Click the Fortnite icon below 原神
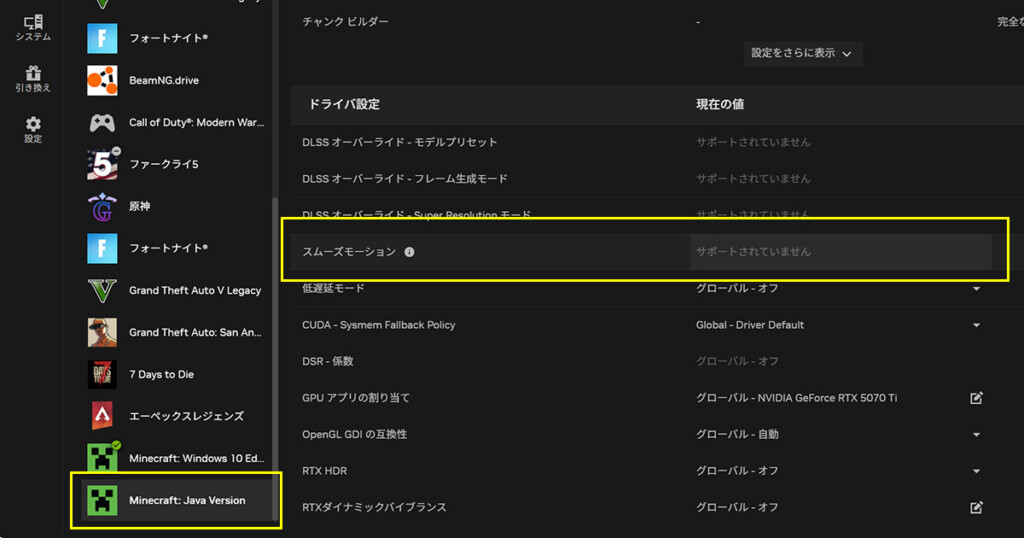This screenshot has height=538, width=1024. pyautogui.click(x=103, y=248)
